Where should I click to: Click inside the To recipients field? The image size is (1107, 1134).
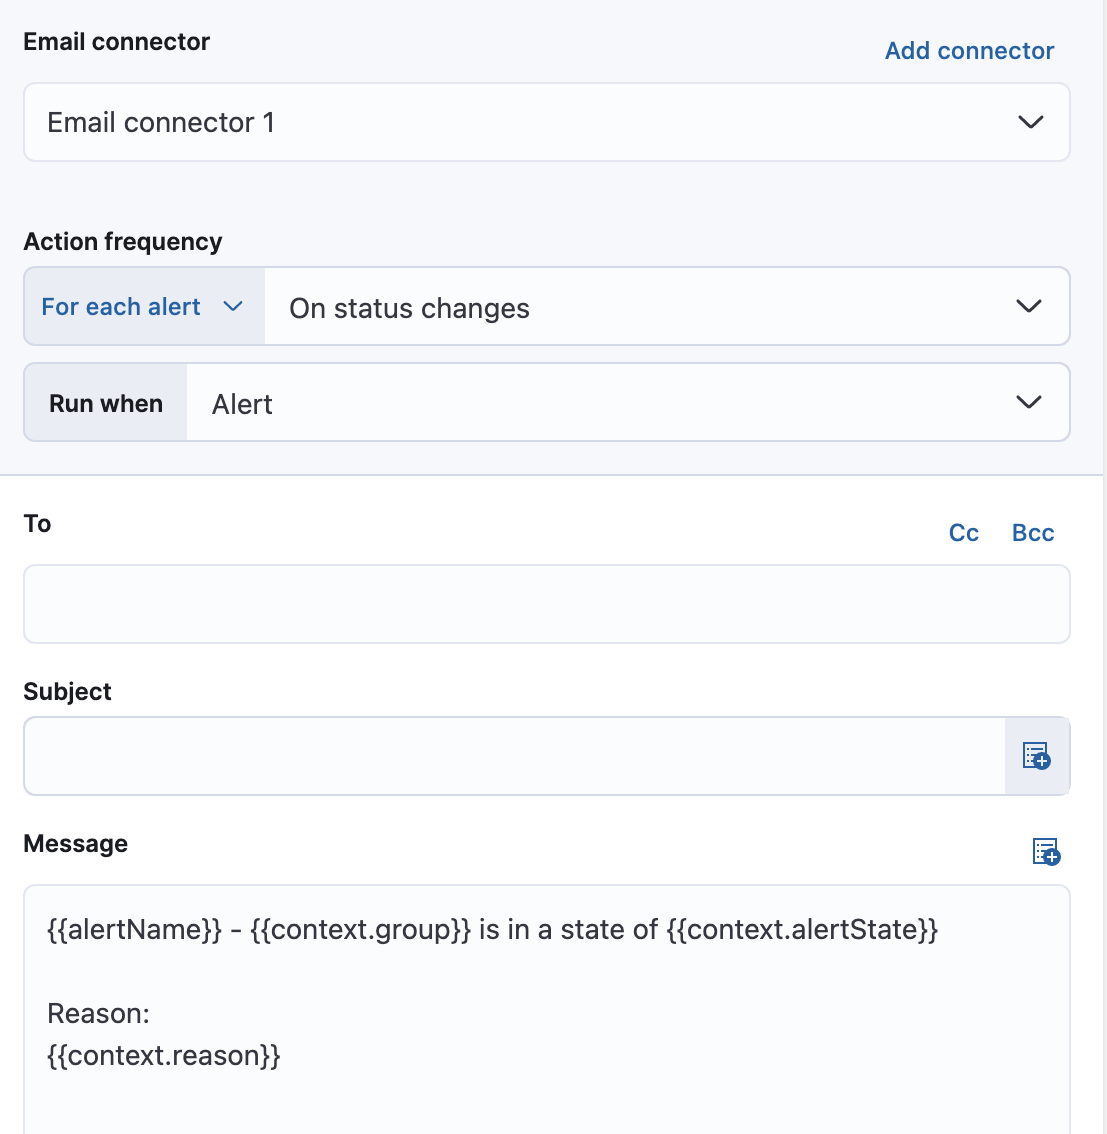[x=546, y=603]
